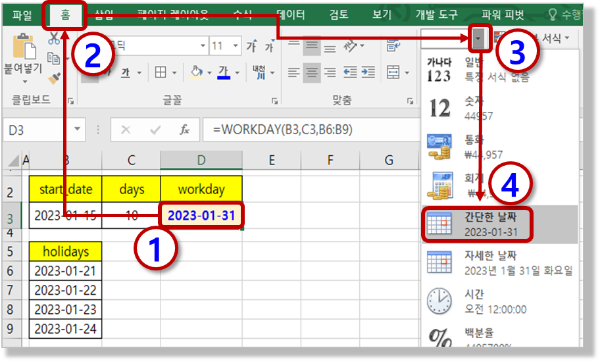Choose the 숫자 (Number) format option
600x362 pixels.
pos(499,108)
